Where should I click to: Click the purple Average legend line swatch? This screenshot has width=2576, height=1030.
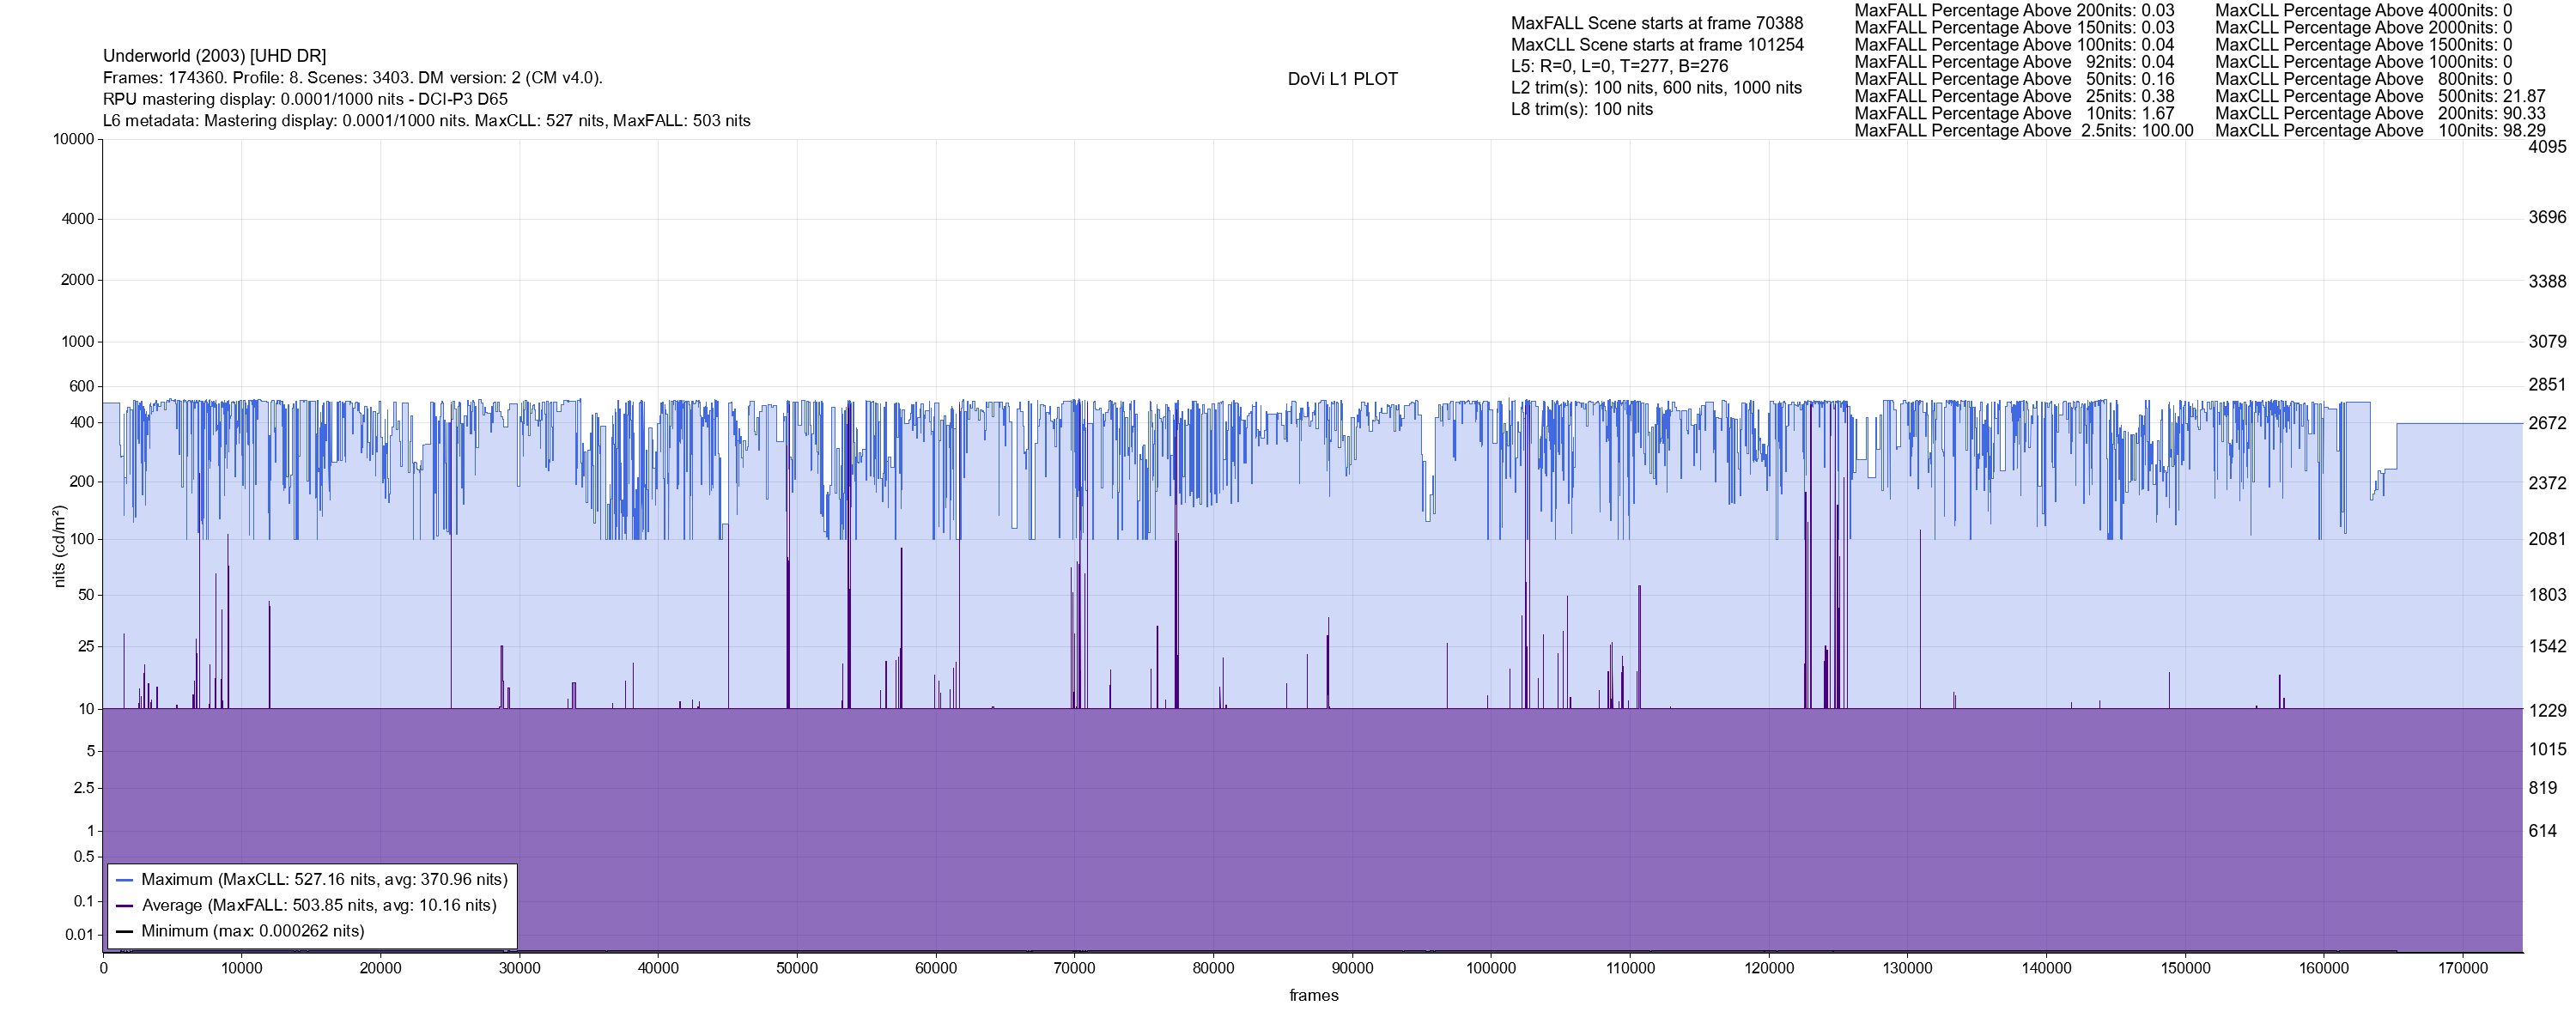(125, 906)
